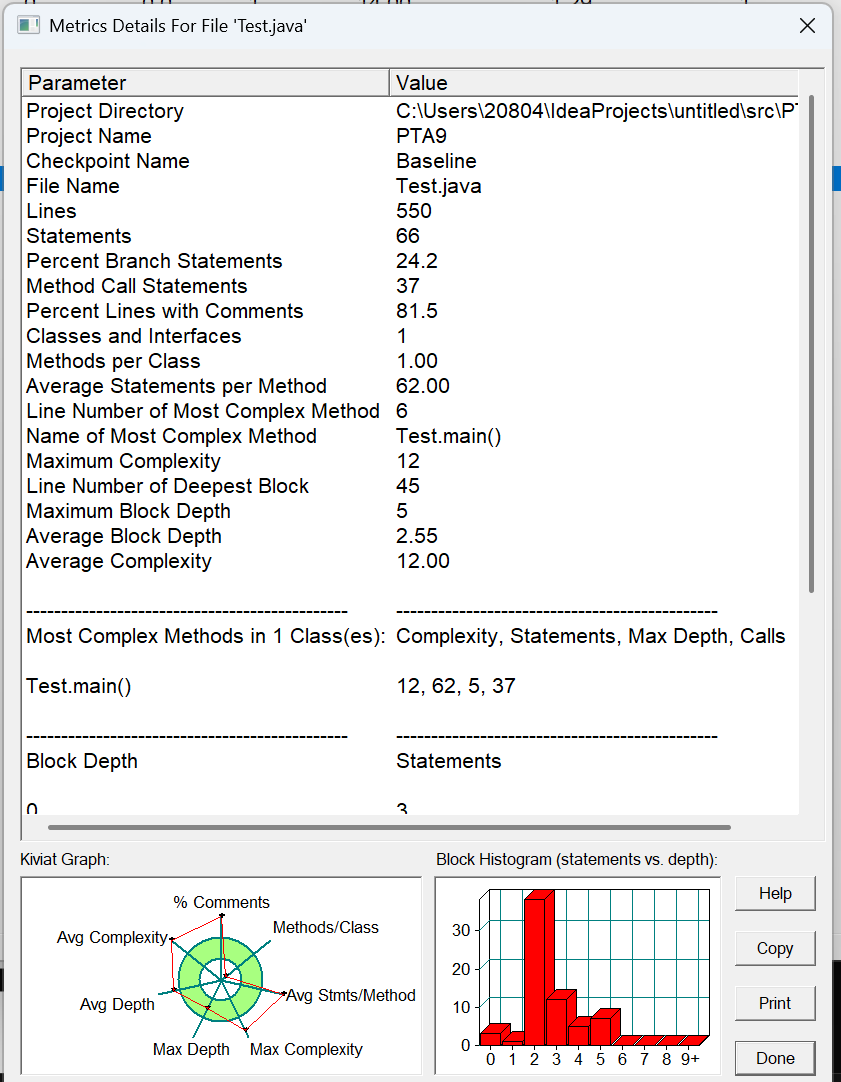
Task: Click the 'Avg Stmts/Method' label in Kiviat graph
Action: coord(351,996)
